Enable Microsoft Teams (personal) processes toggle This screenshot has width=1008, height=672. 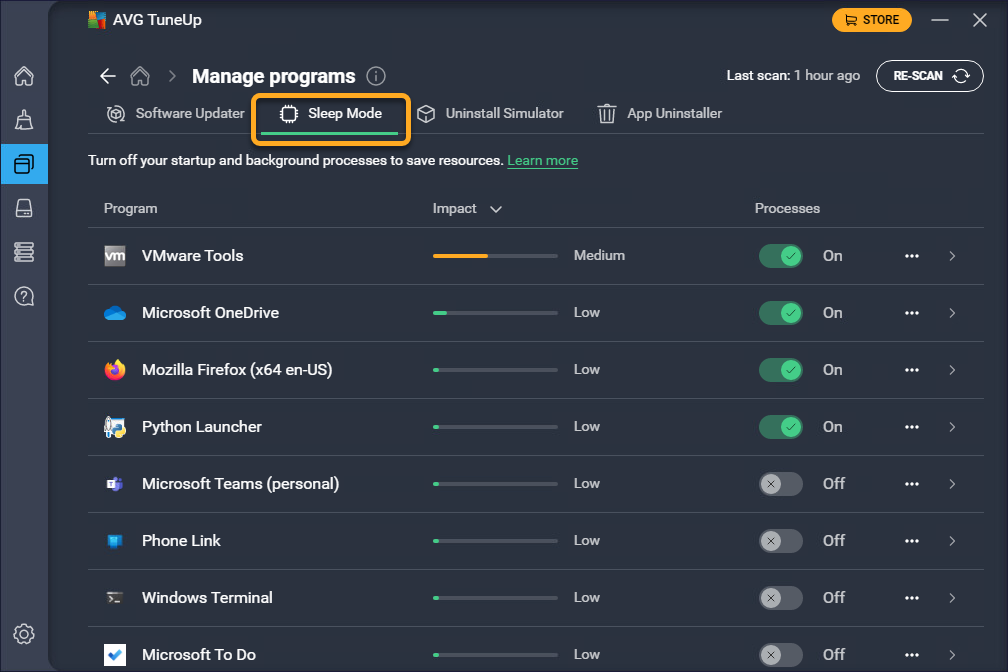(780, 484)
